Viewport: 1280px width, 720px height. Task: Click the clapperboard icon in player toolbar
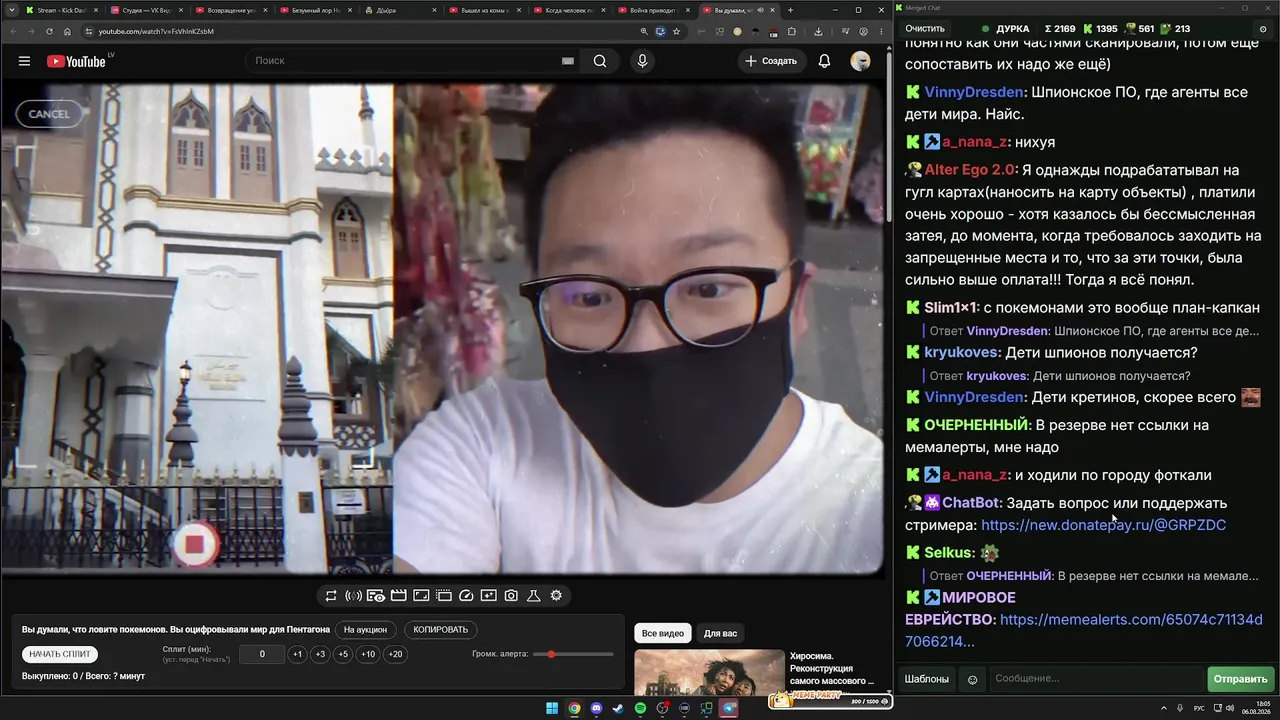(x=398, y=596)
